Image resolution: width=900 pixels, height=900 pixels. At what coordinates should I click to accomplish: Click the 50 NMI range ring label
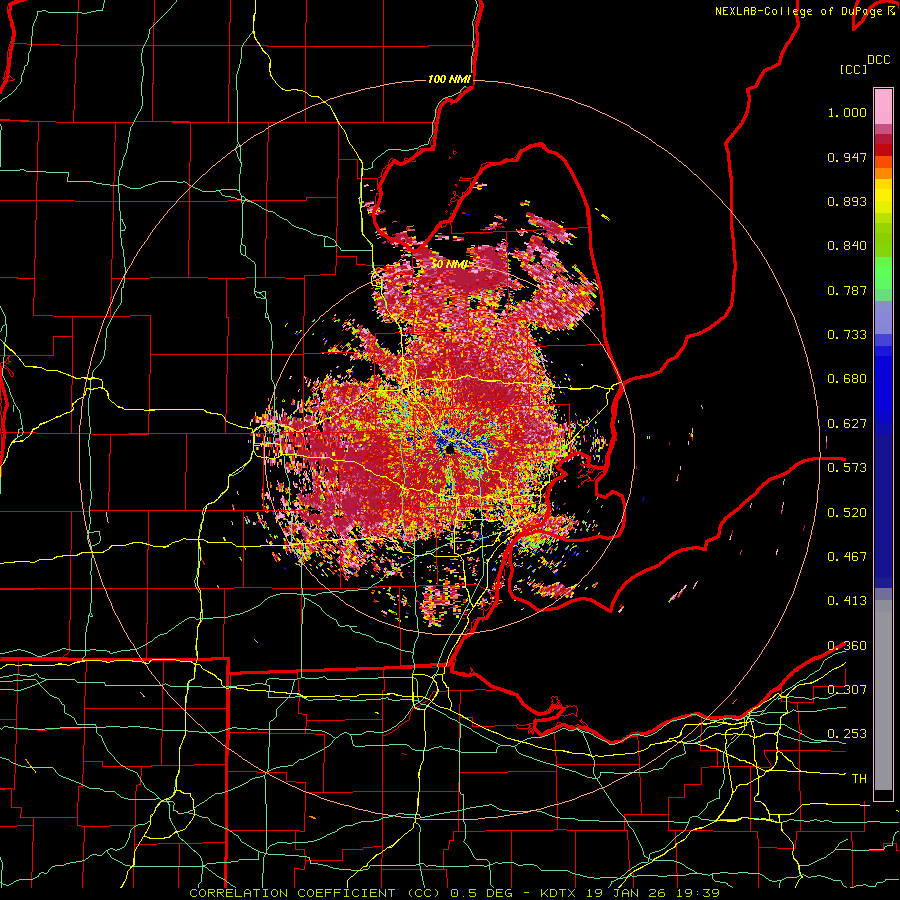(x=450, y=264)
